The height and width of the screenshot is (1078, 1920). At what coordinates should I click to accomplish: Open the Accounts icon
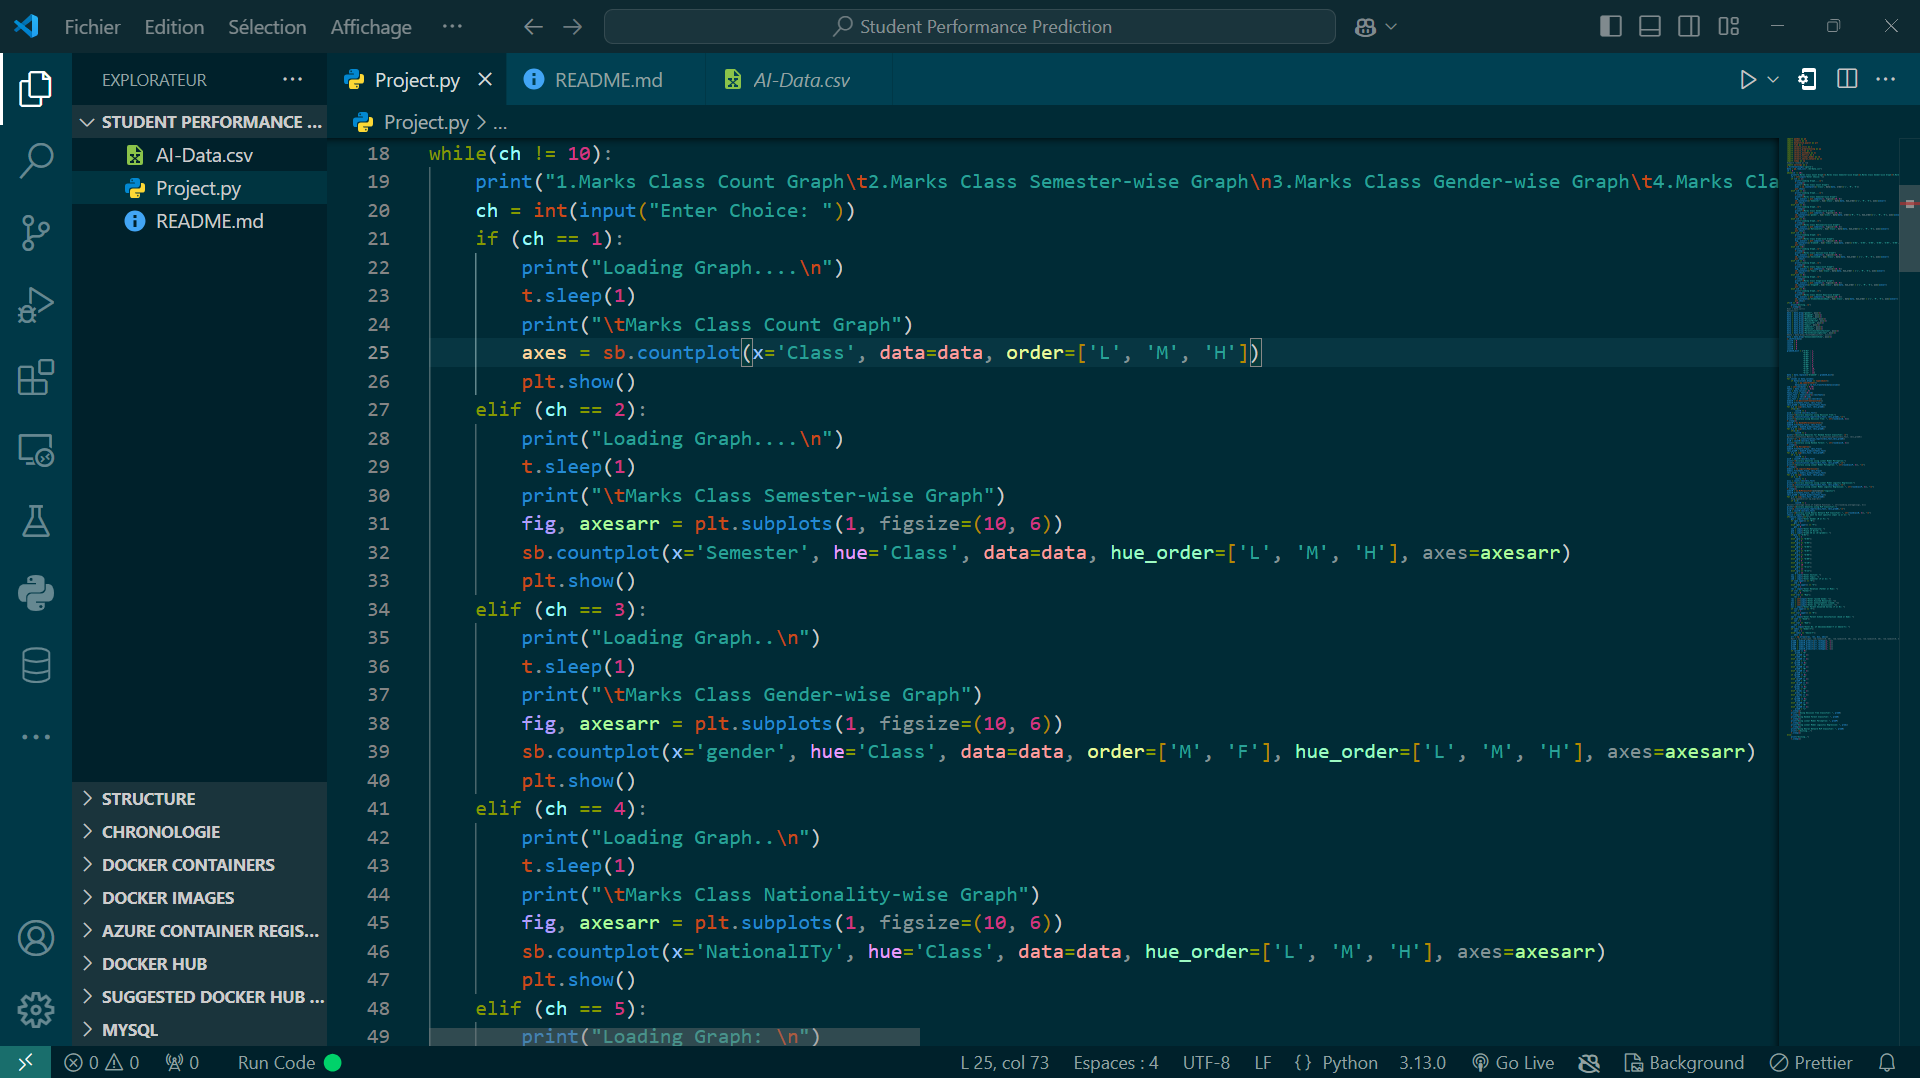[36, 938]
